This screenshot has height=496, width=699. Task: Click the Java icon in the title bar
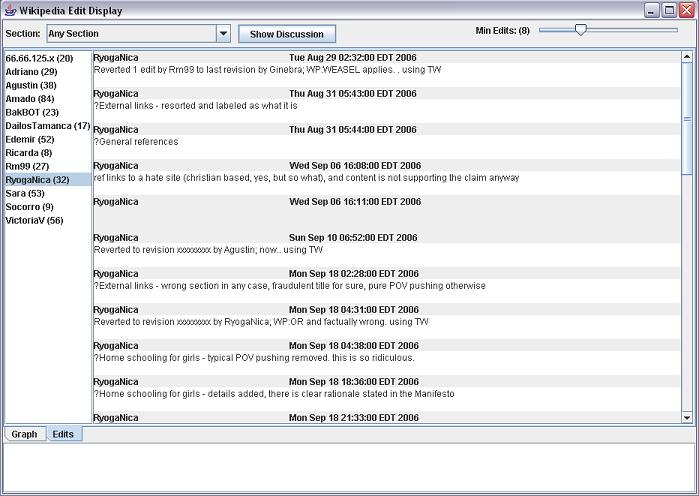10,10
